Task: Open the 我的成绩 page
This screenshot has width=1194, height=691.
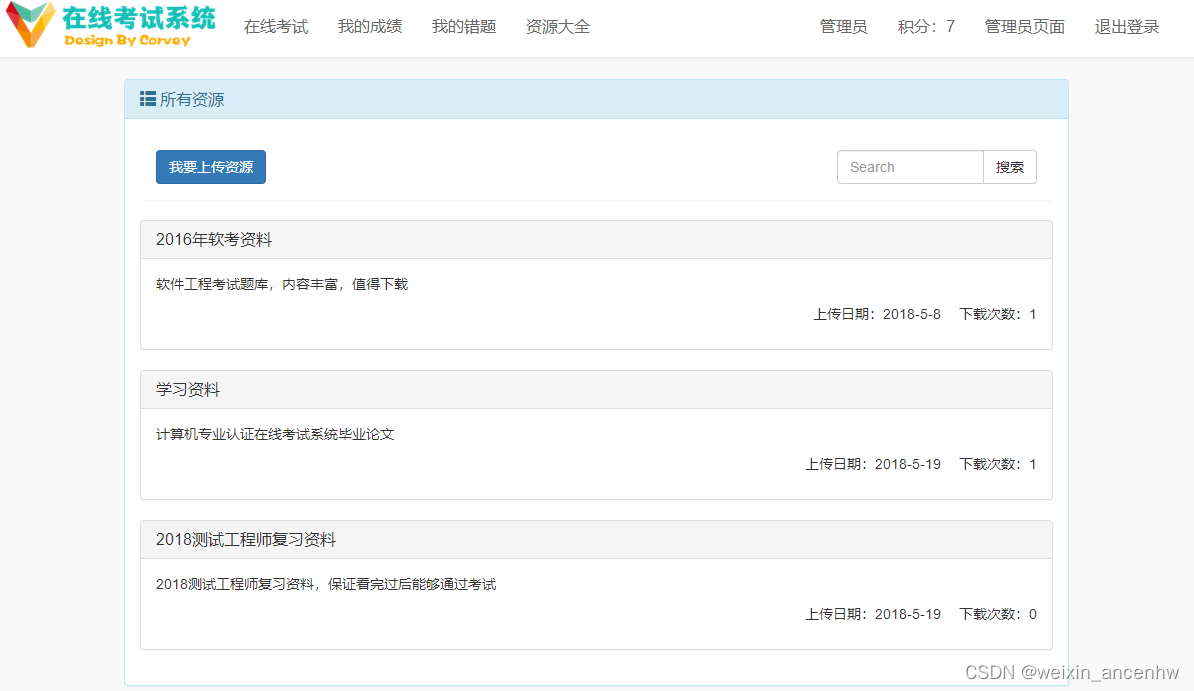Action: (369, 27)
